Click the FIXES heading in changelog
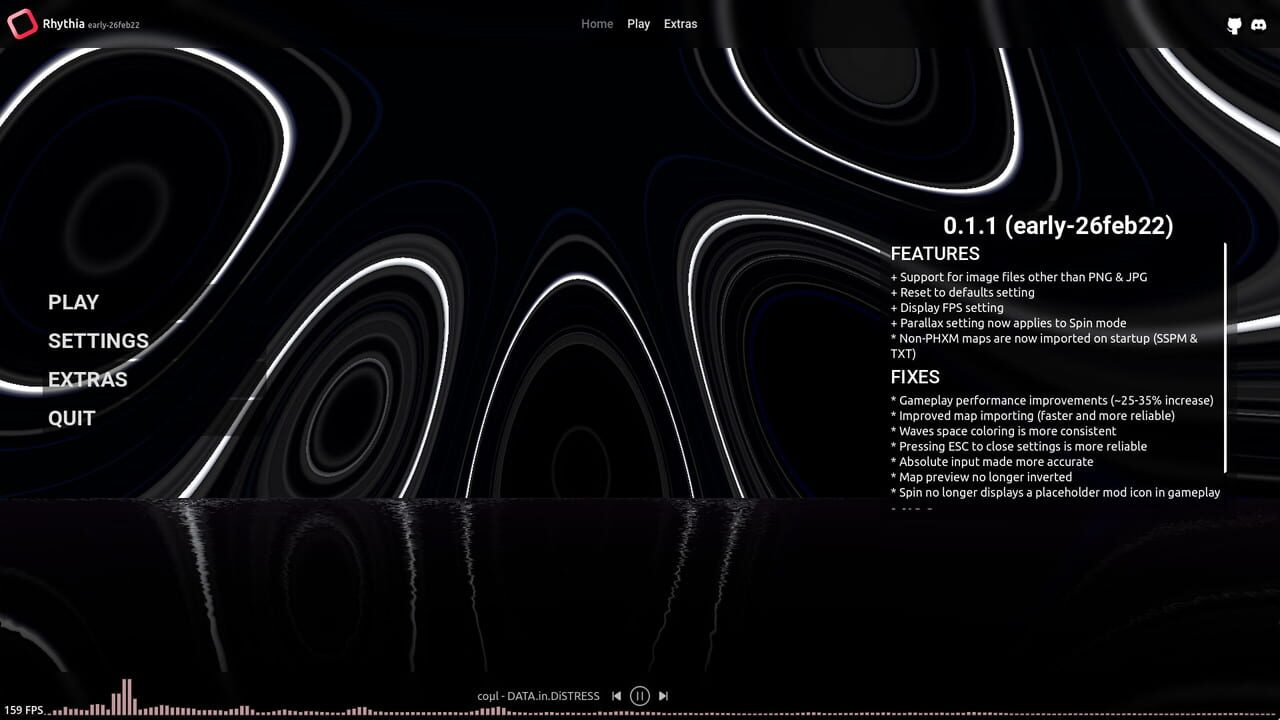 [915, 377]
